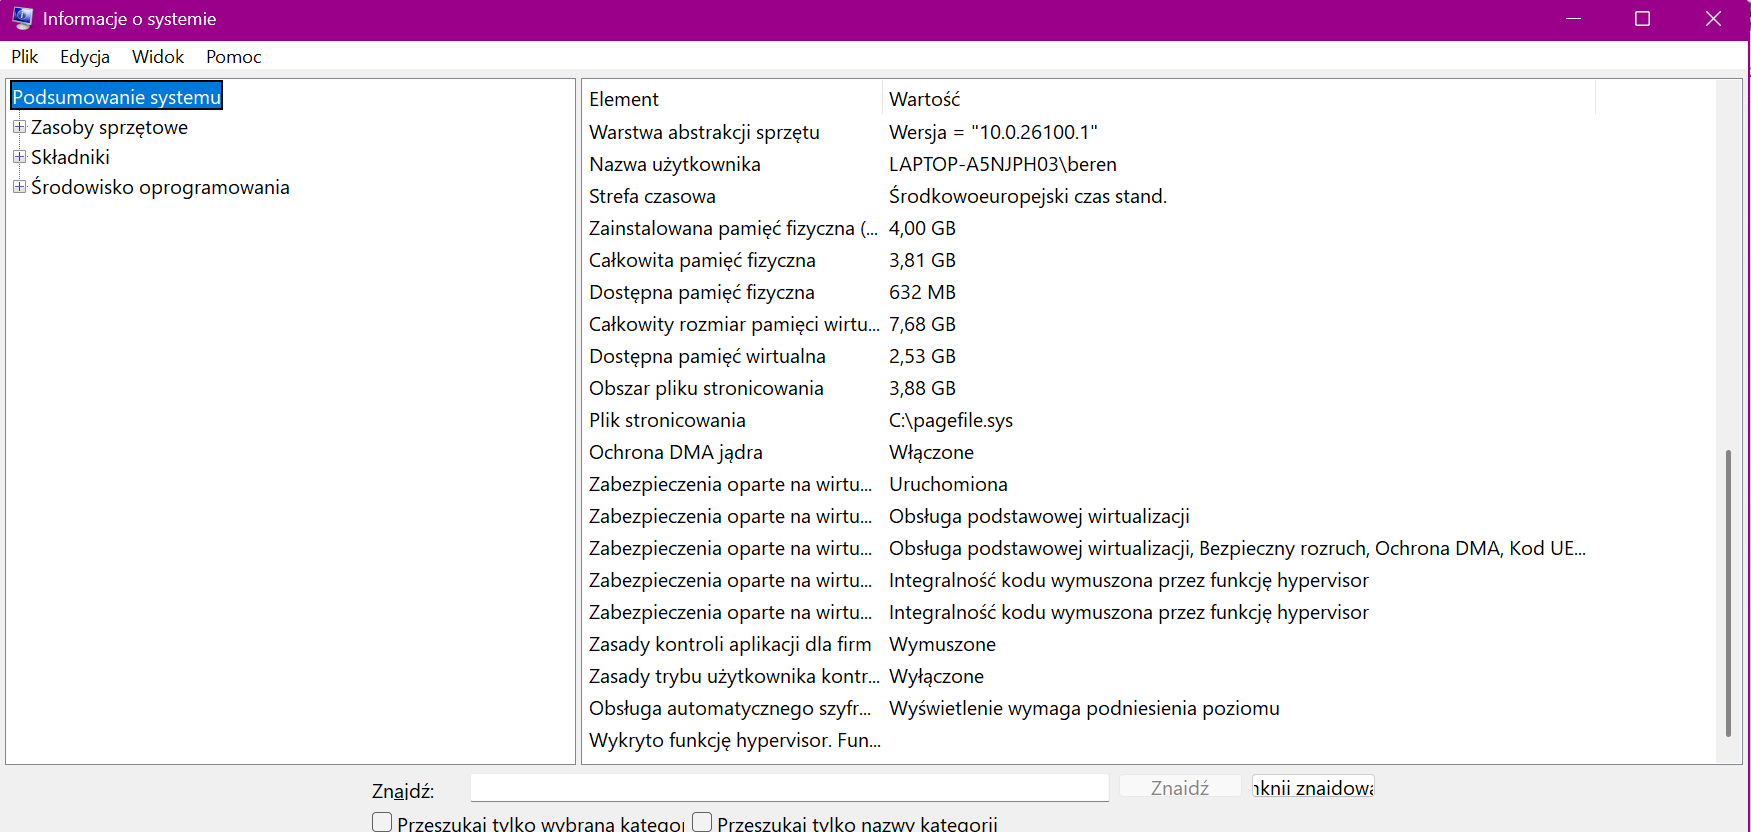Tick the search only selected category checkbox
The width and height of the screenshot is (1751, 832).
pos(382,822)
